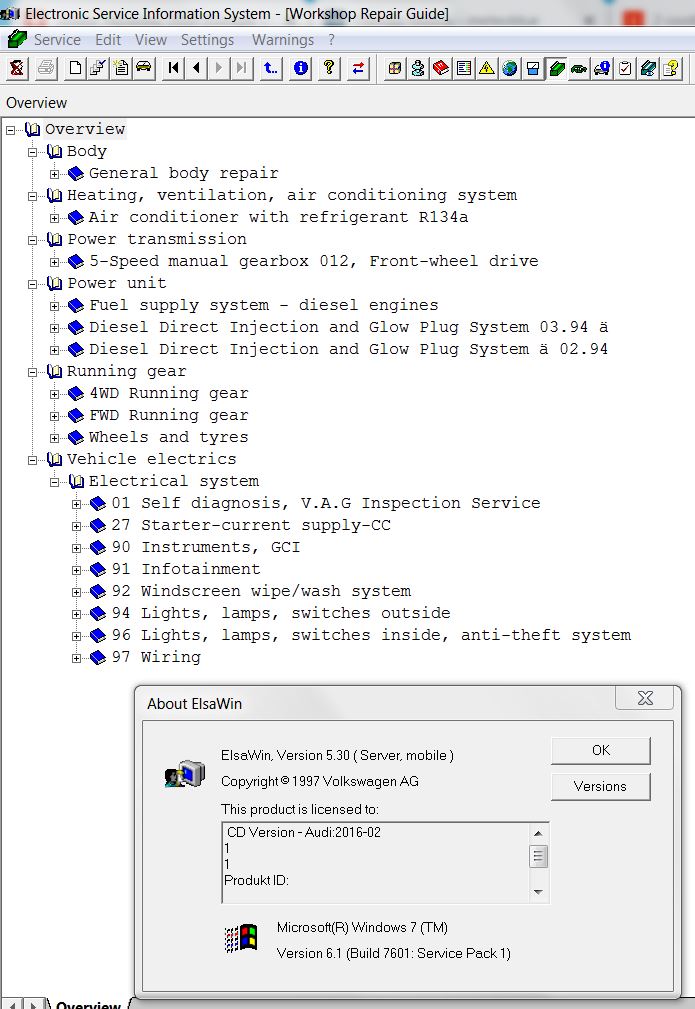Collapse the Running gear parent node
Image resolution: width=695 pixels, height=1009 pixels.
coord(32,372)
